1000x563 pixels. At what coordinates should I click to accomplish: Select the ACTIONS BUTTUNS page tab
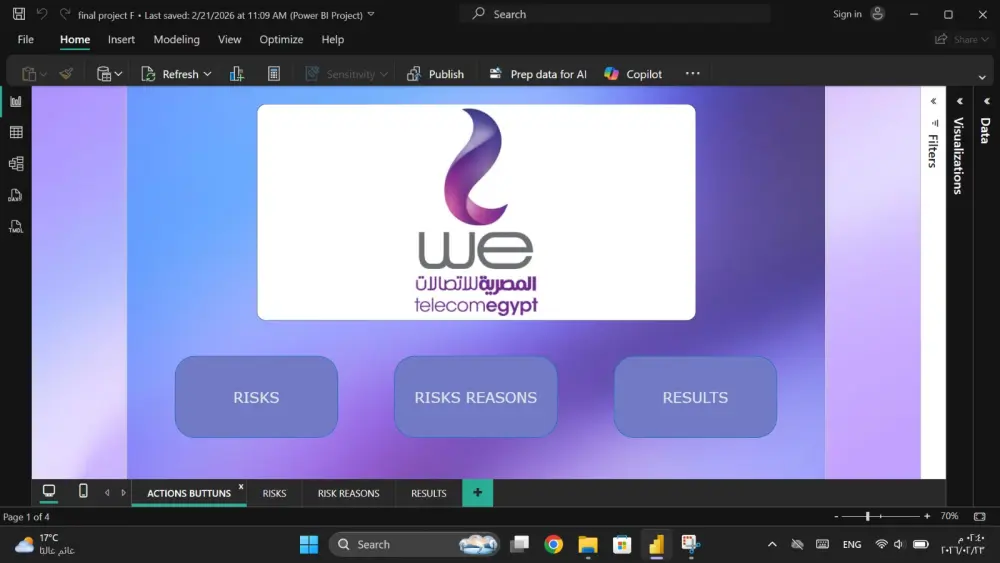pyautogui.click(x=189, y=494)
